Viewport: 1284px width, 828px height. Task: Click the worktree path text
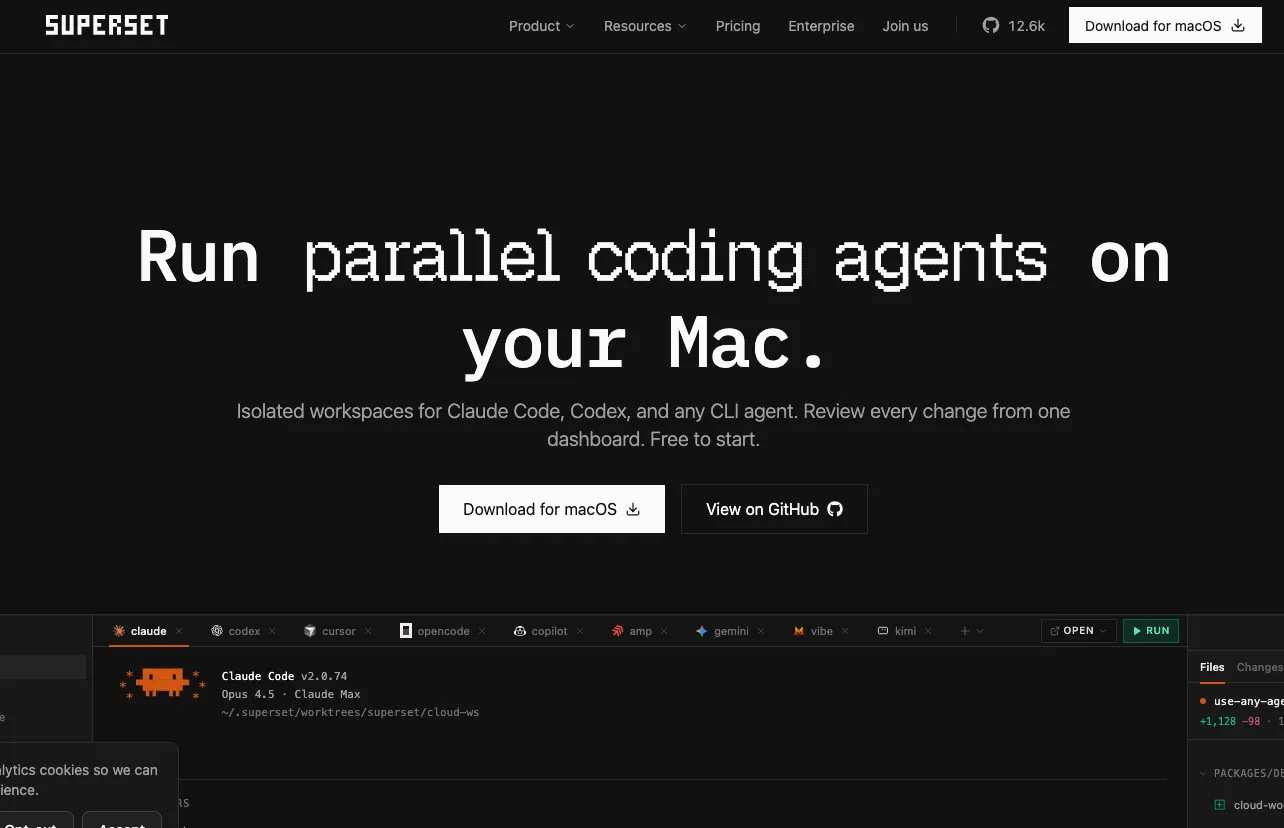tap(351, 712)
